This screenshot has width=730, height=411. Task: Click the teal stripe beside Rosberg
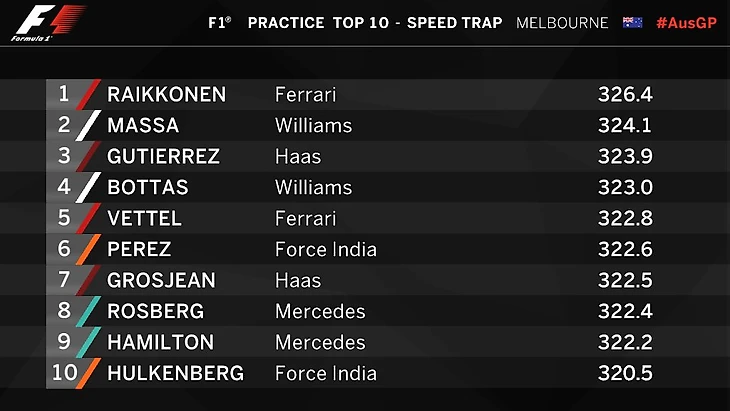(89, 312)
